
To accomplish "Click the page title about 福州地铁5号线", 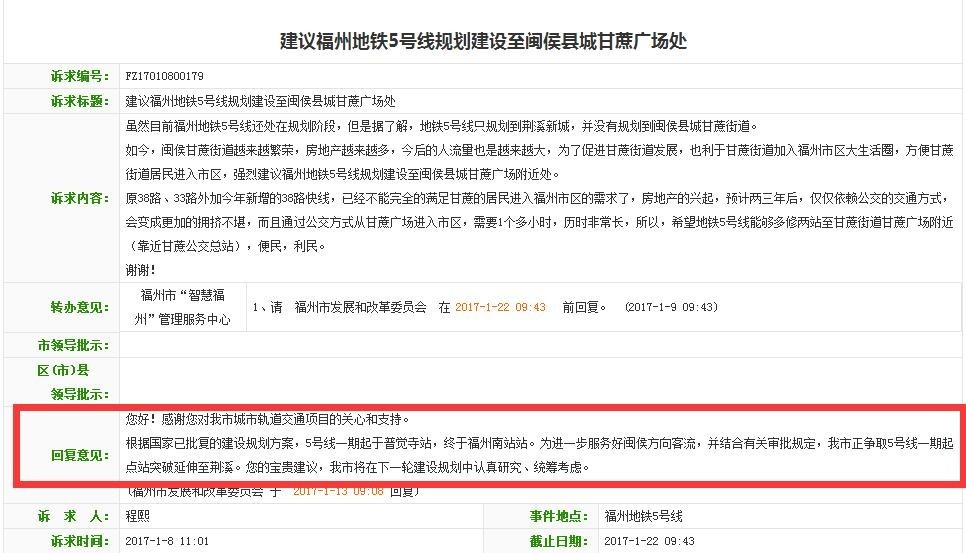I will point(483,41).
